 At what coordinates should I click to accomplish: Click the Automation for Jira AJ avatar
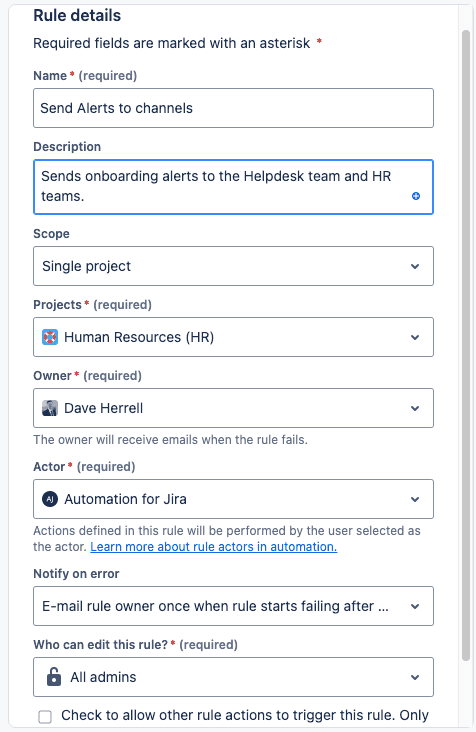click(x=50, y=499)
